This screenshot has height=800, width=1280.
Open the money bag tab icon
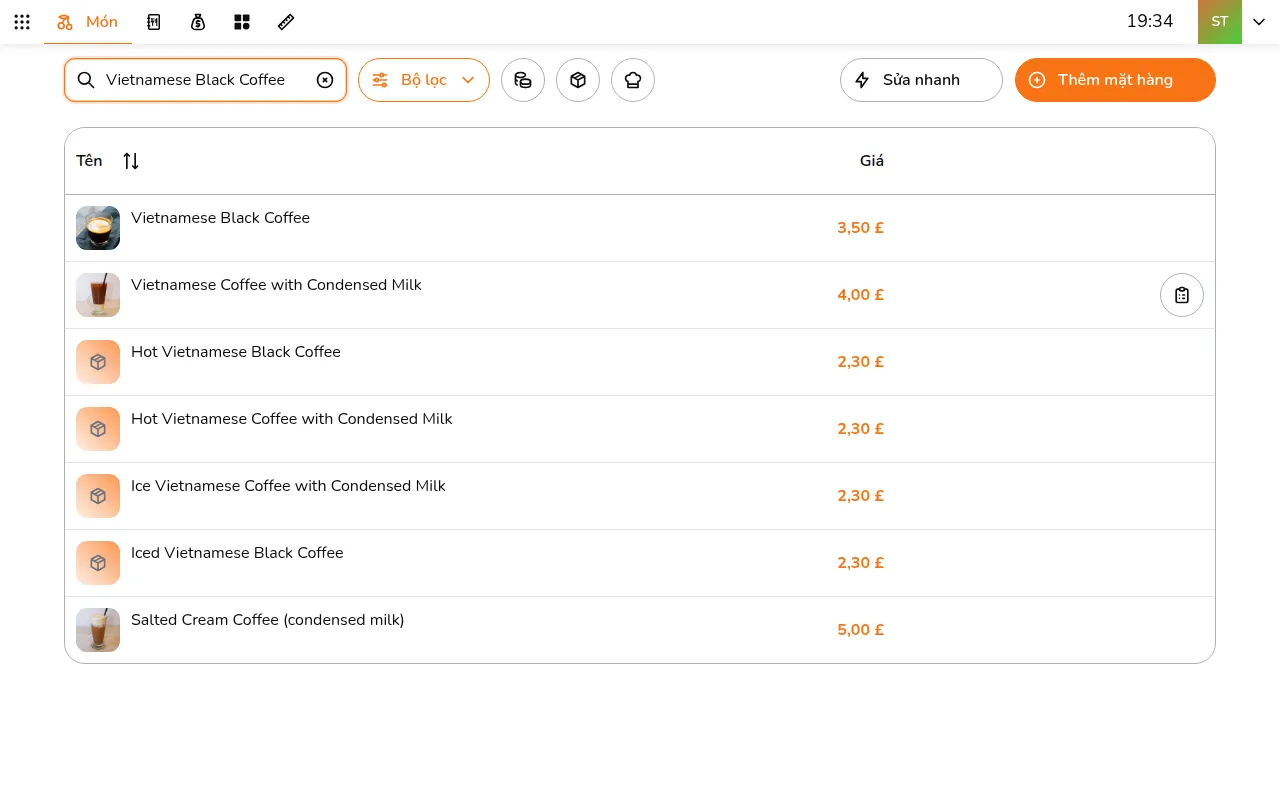(x=198, y=22)
